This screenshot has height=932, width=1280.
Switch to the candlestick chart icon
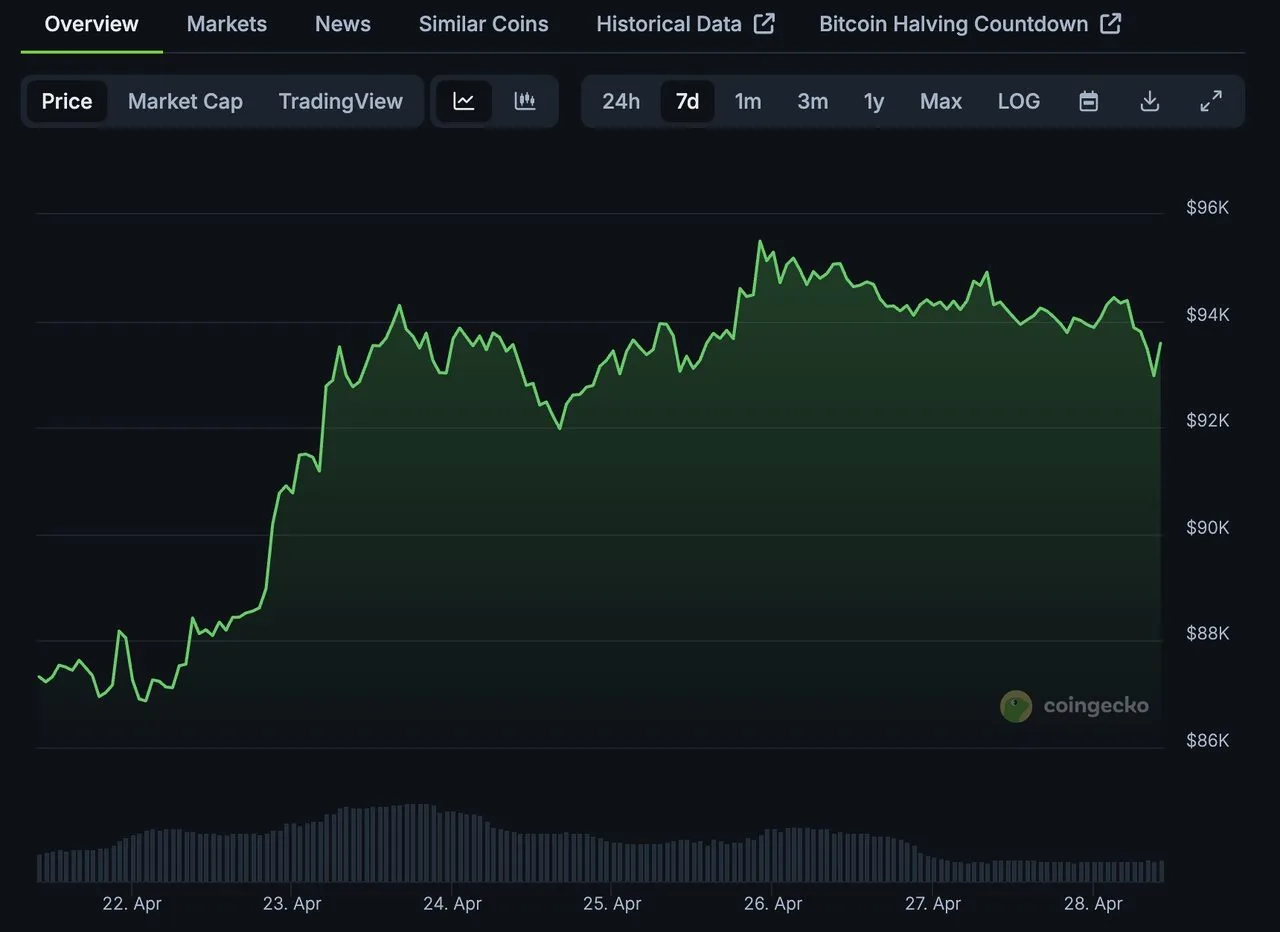(x=525, y=101)
